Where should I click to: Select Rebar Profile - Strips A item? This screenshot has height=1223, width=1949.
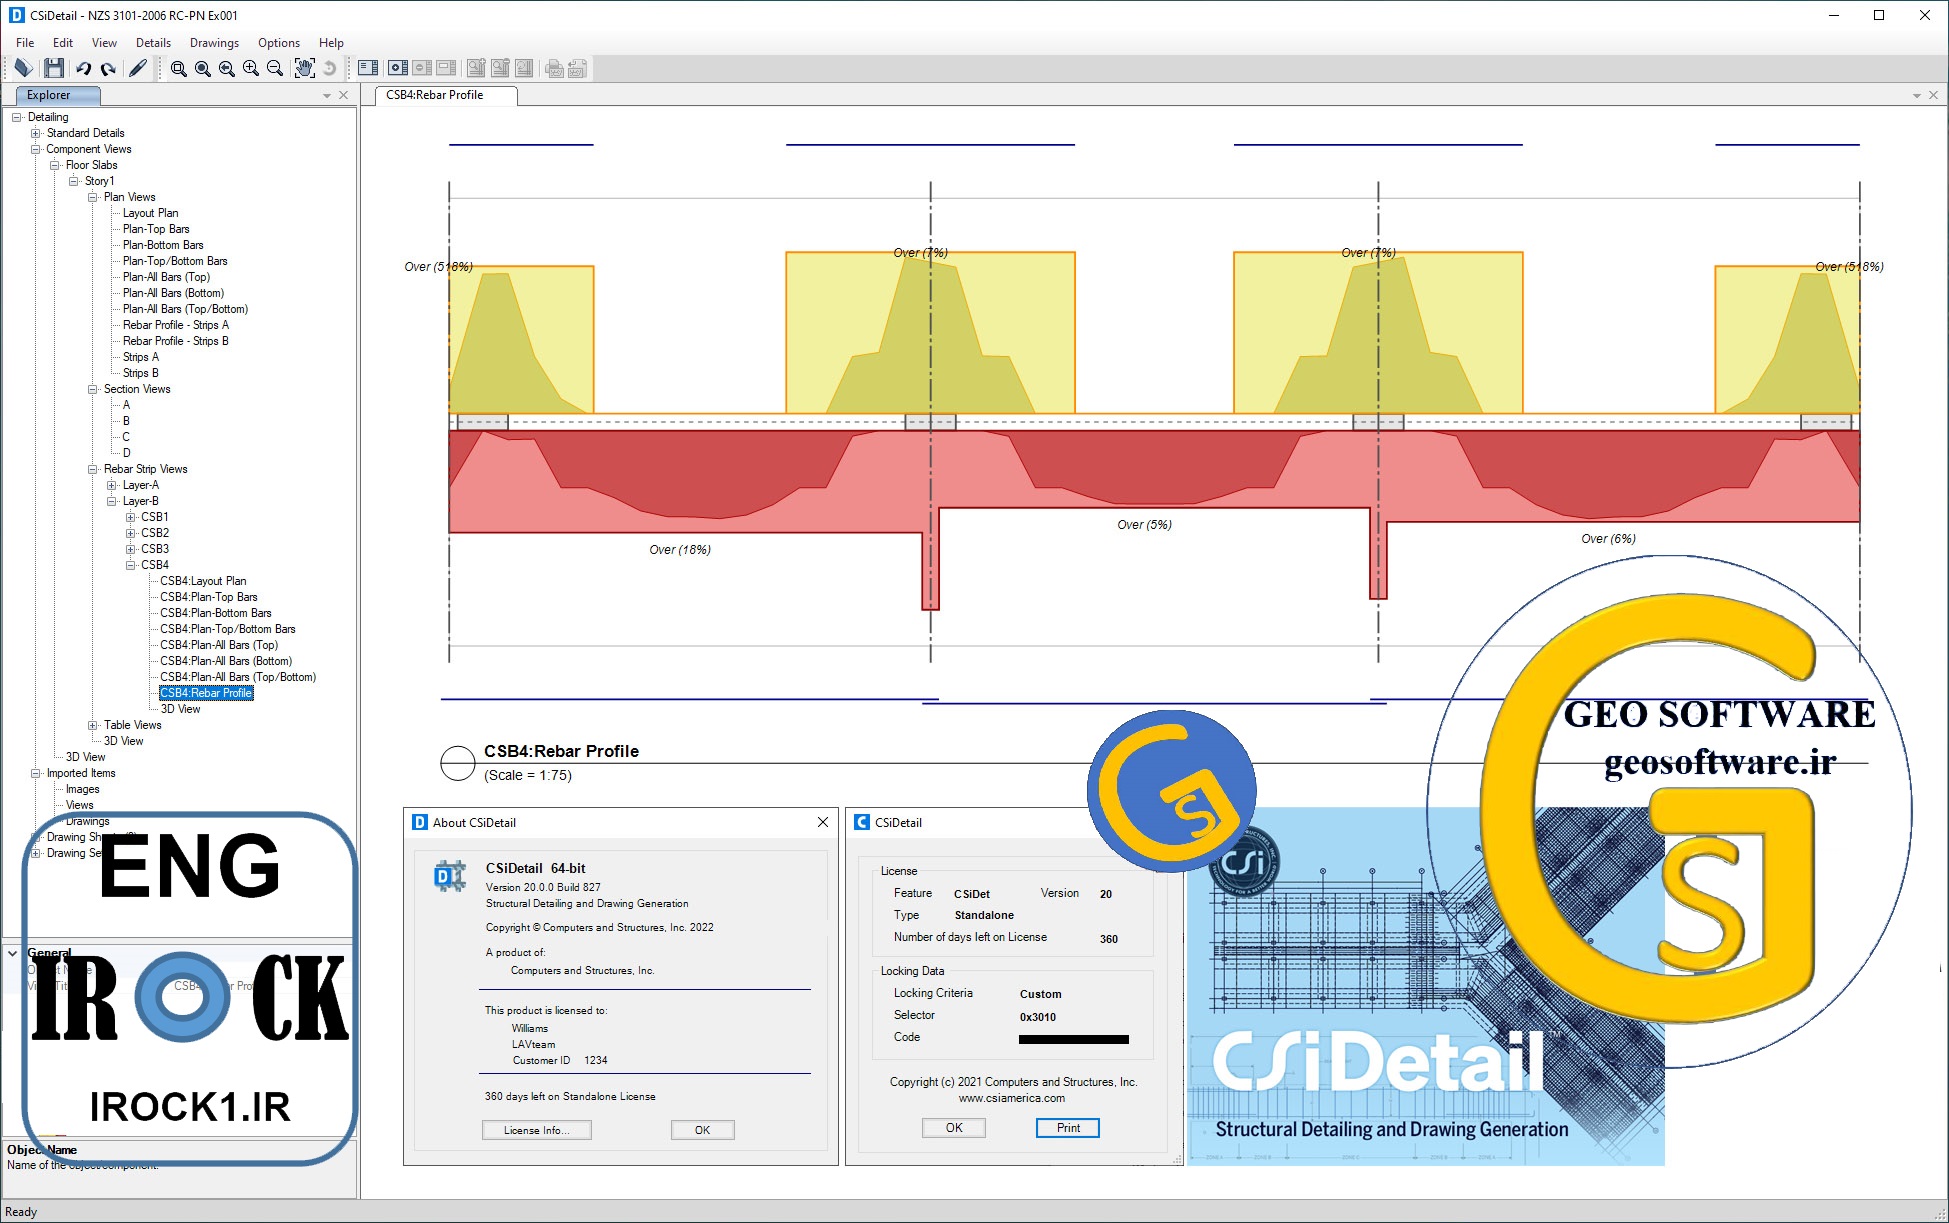click(176, 325)
